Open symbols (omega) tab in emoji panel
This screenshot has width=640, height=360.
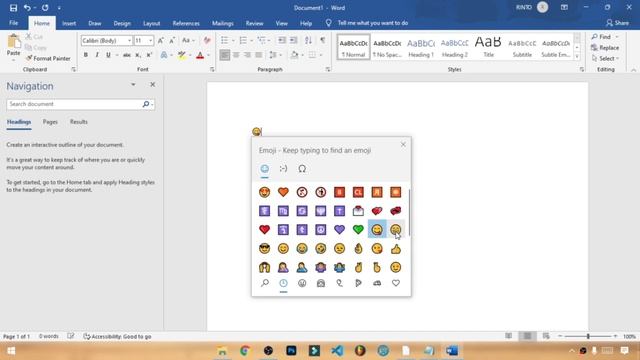click(302, 169)
